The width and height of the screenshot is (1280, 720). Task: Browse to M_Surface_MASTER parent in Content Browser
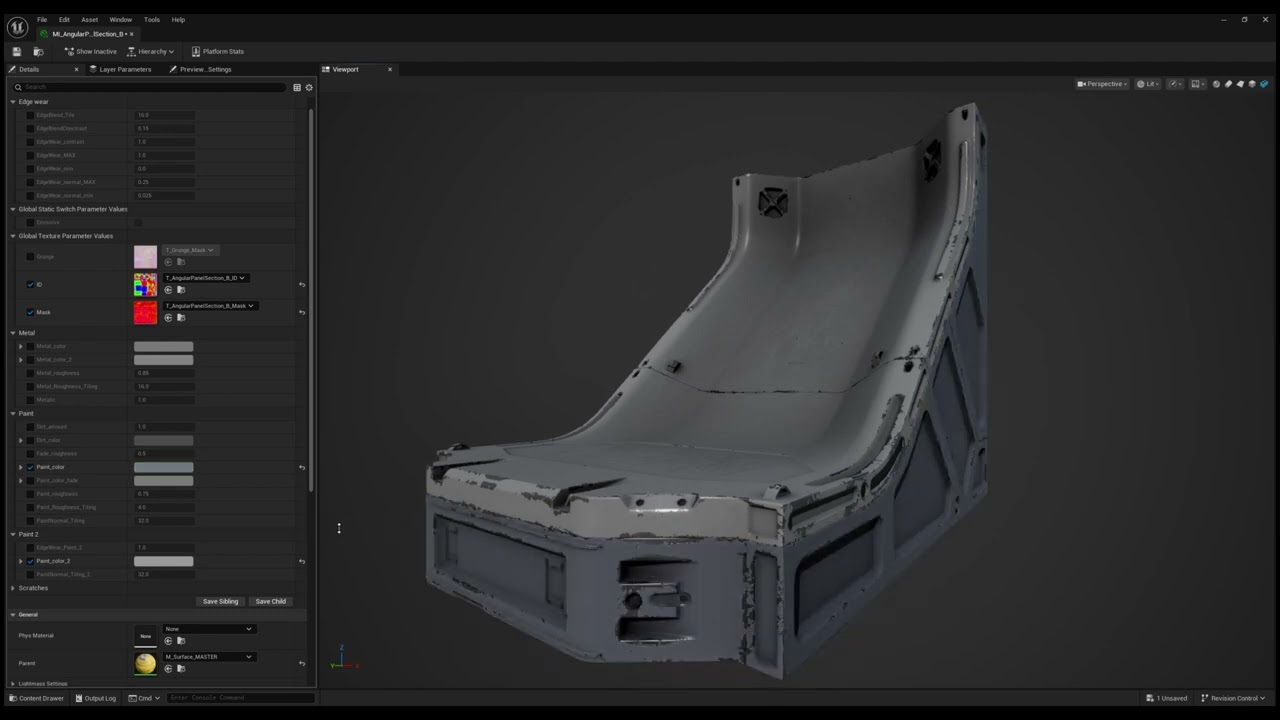181,669
